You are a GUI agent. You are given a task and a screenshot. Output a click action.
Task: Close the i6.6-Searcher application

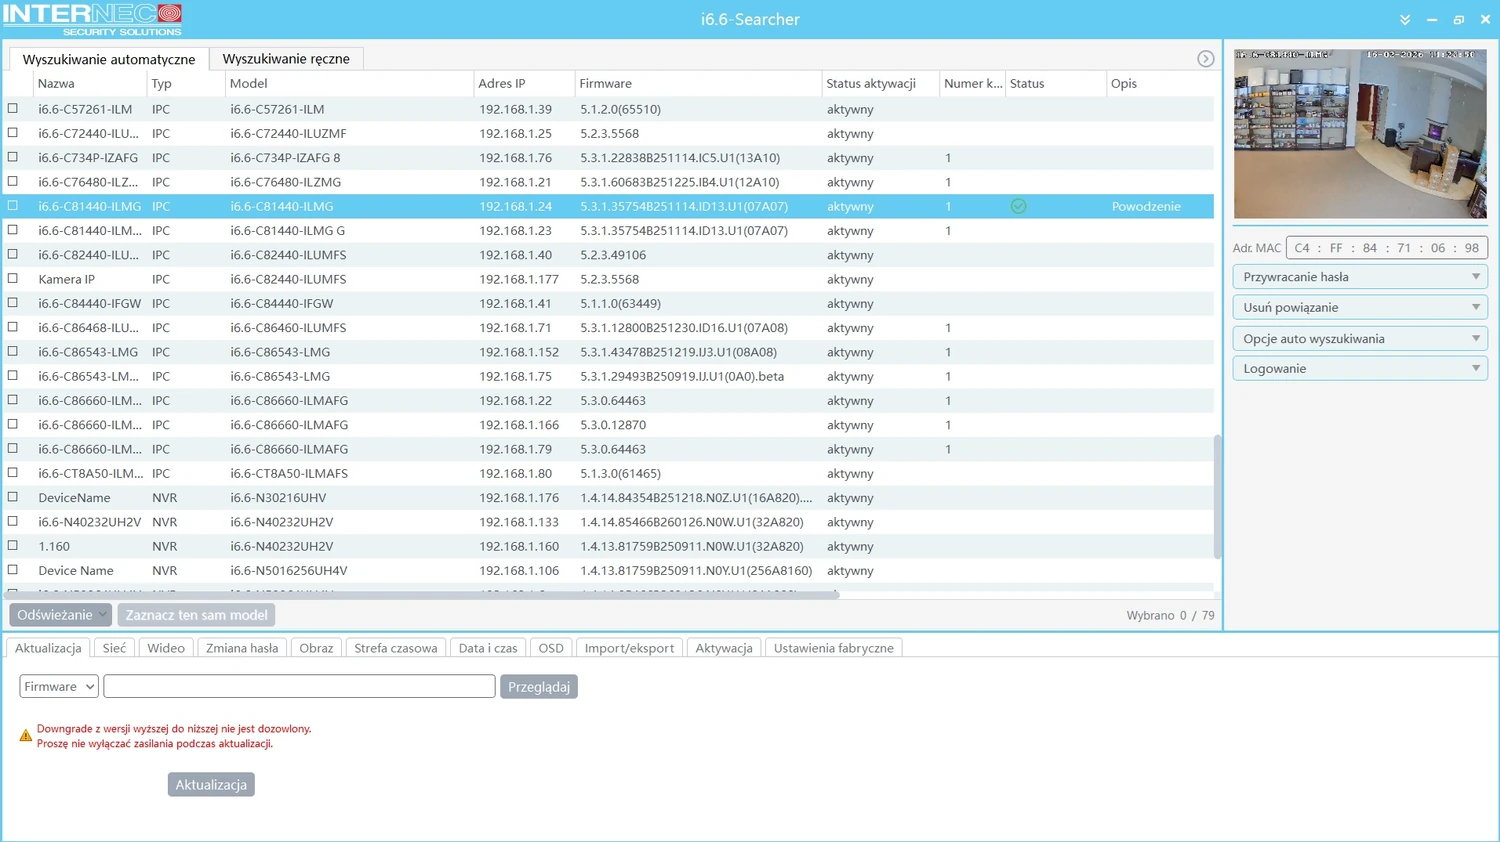[1485, 20]
